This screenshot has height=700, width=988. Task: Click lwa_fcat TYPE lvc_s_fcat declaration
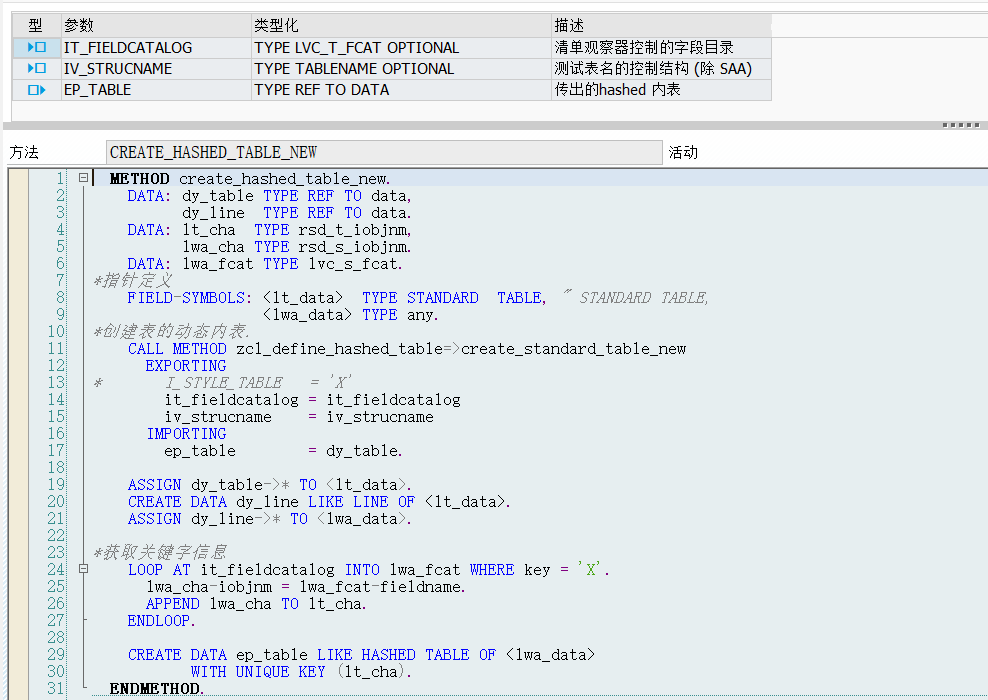292,264
